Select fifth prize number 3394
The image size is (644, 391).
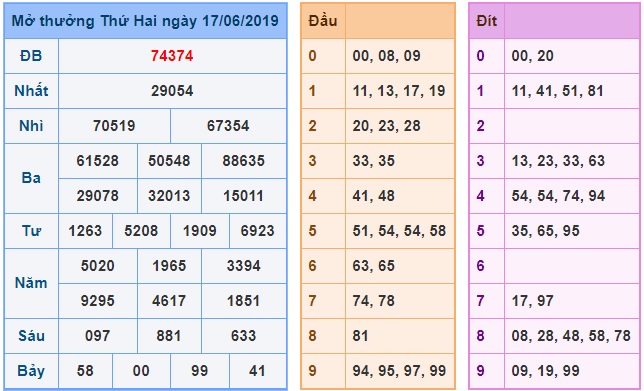click(x=244, y=266)
